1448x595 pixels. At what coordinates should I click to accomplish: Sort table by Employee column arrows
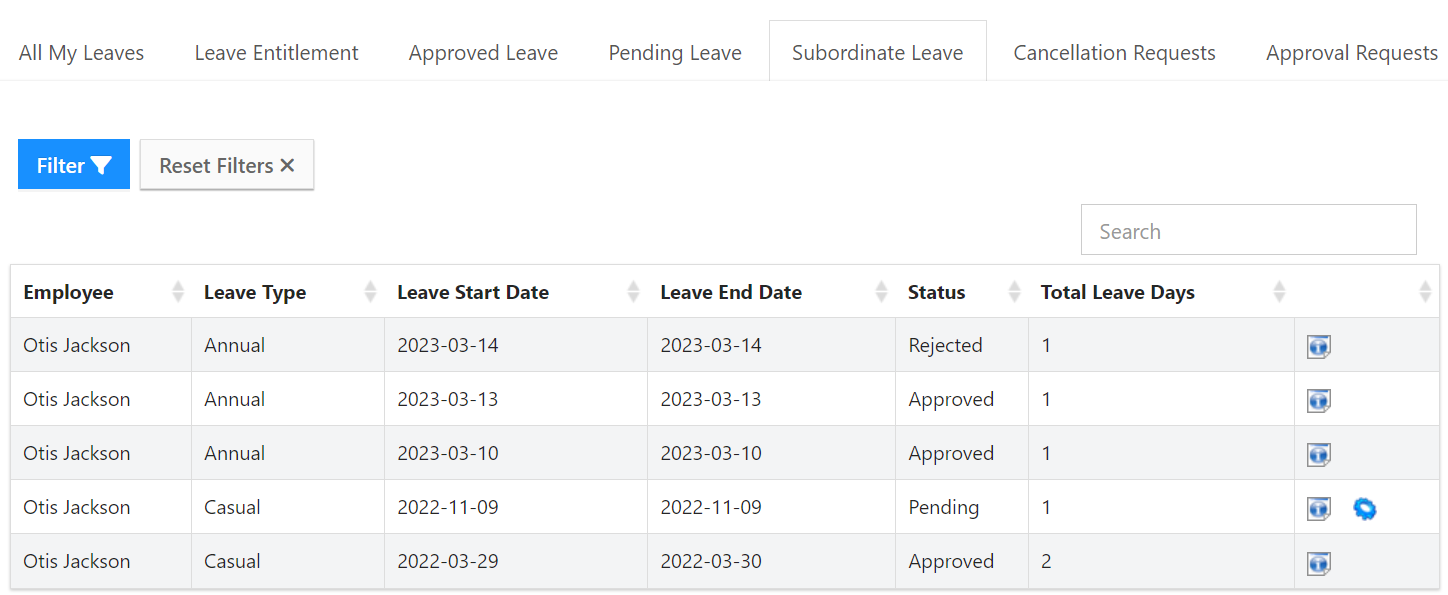pos(178,292)
